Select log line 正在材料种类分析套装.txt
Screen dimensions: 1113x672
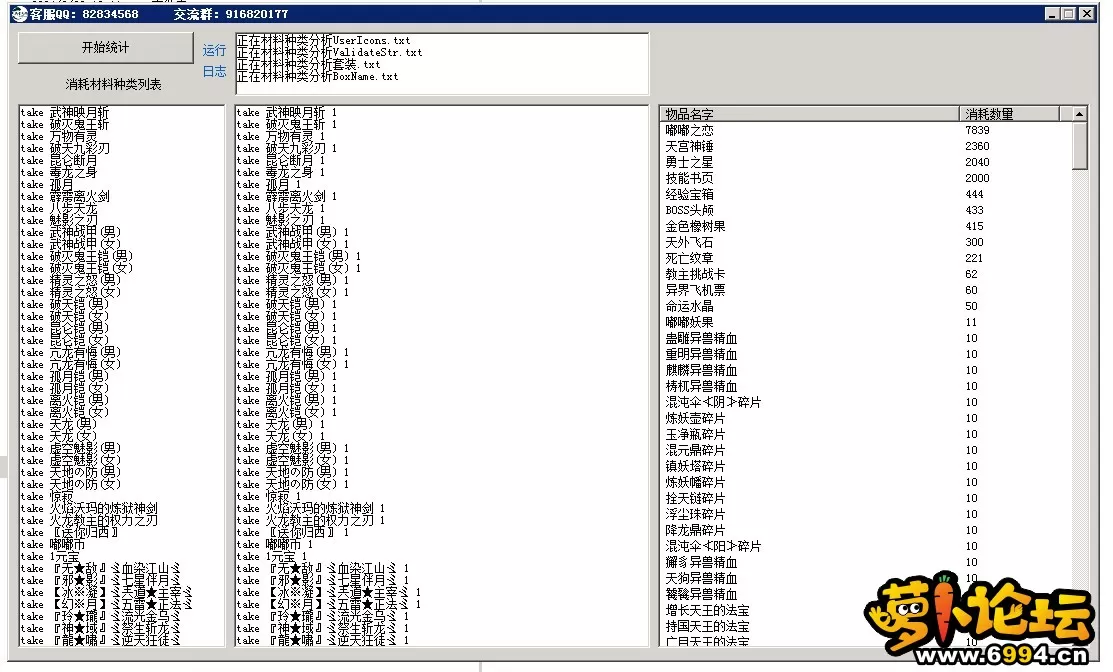pyautogui.click(x=308, y=65)
